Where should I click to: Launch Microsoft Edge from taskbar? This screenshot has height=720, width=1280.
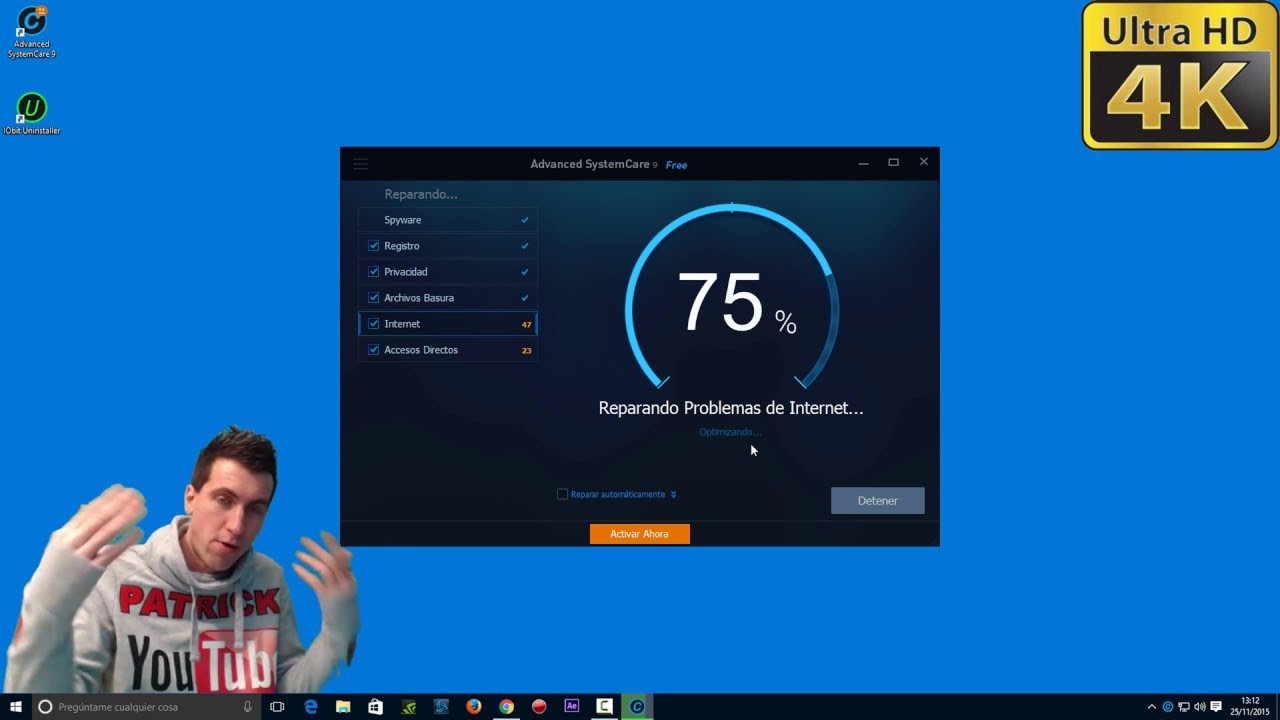[x=311, y=707]
